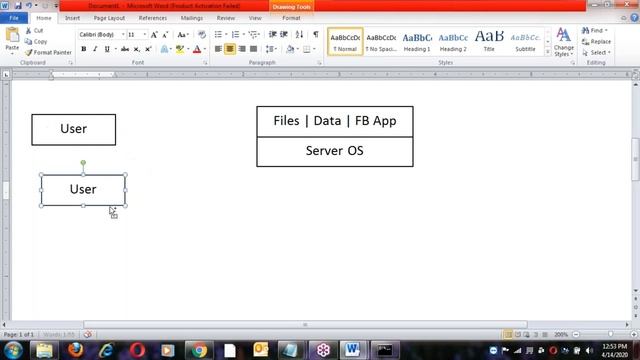Open the Font name combo box
640x360 pixels.
[102, 35]
